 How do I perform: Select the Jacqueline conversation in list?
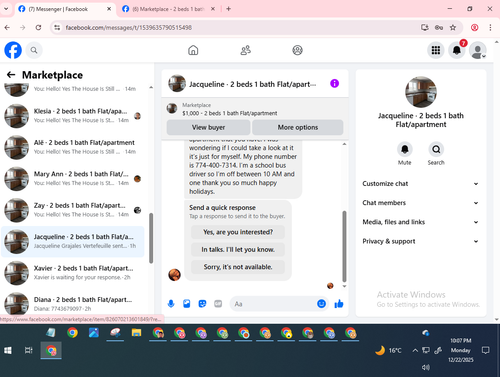[73, 241]
